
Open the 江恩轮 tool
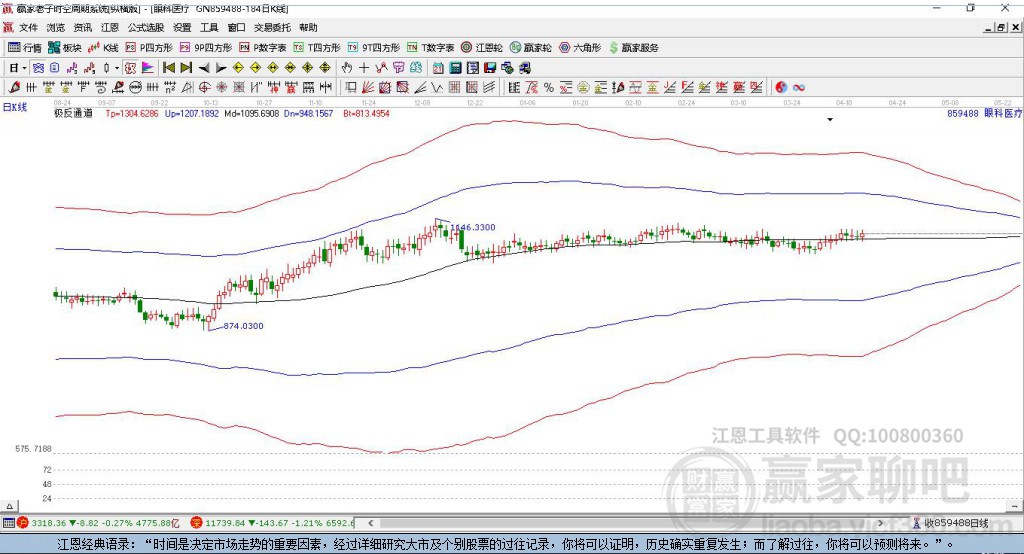coord(482,48)
